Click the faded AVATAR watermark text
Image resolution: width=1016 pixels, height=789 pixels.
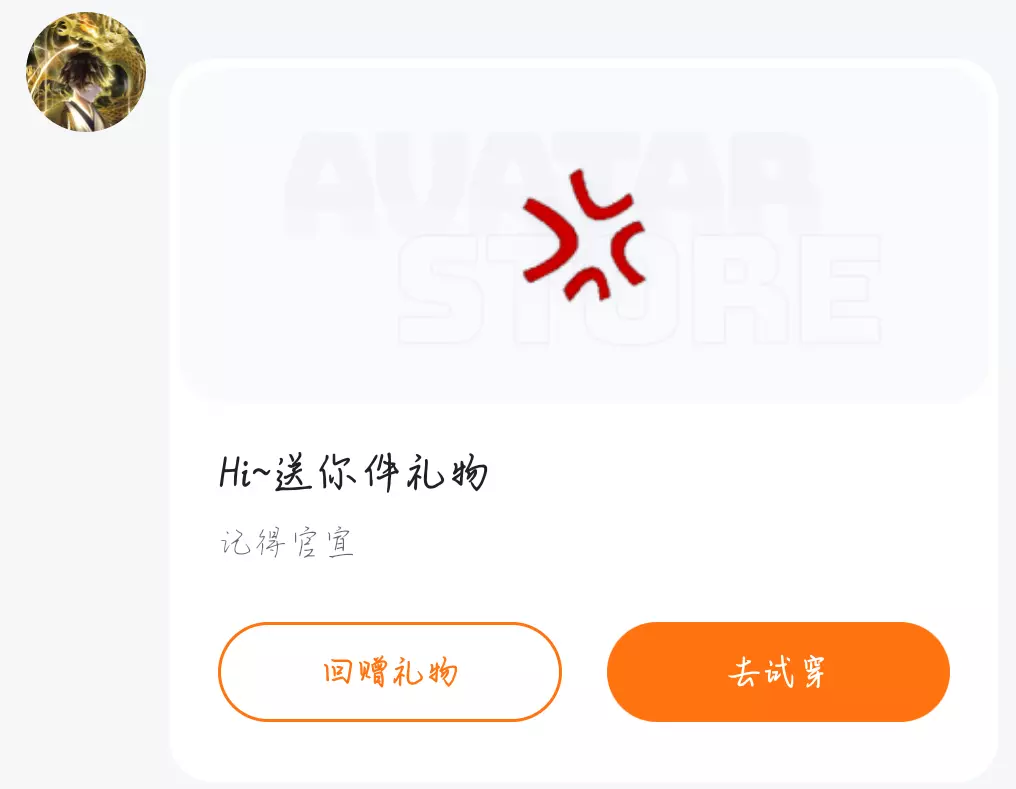(x=551, y=183)
